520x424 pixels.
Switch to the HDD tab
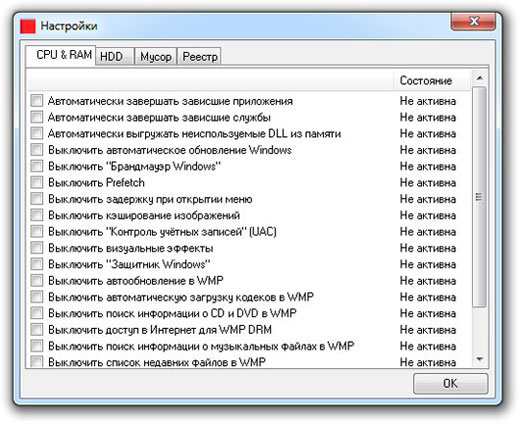(114, 56)
